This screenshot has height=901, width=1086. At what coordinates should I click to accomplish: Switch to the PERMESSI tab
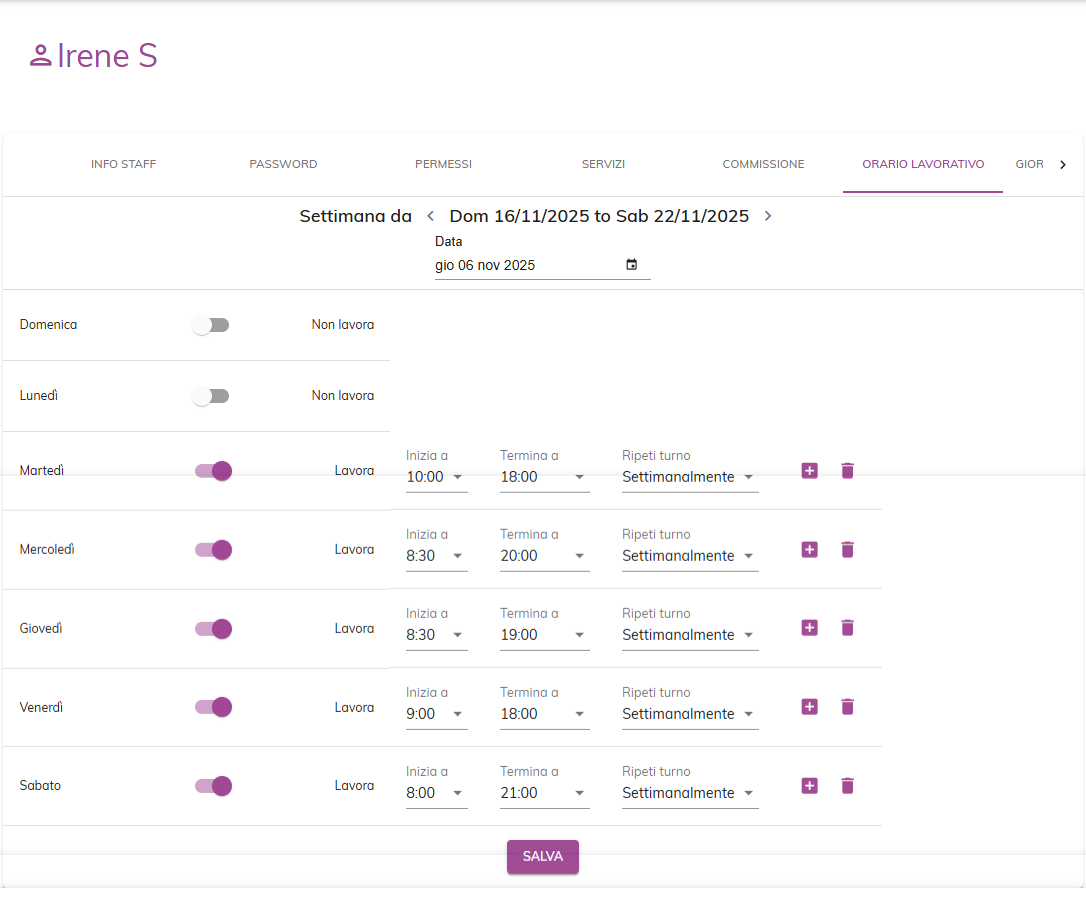[x=443, y=164]
